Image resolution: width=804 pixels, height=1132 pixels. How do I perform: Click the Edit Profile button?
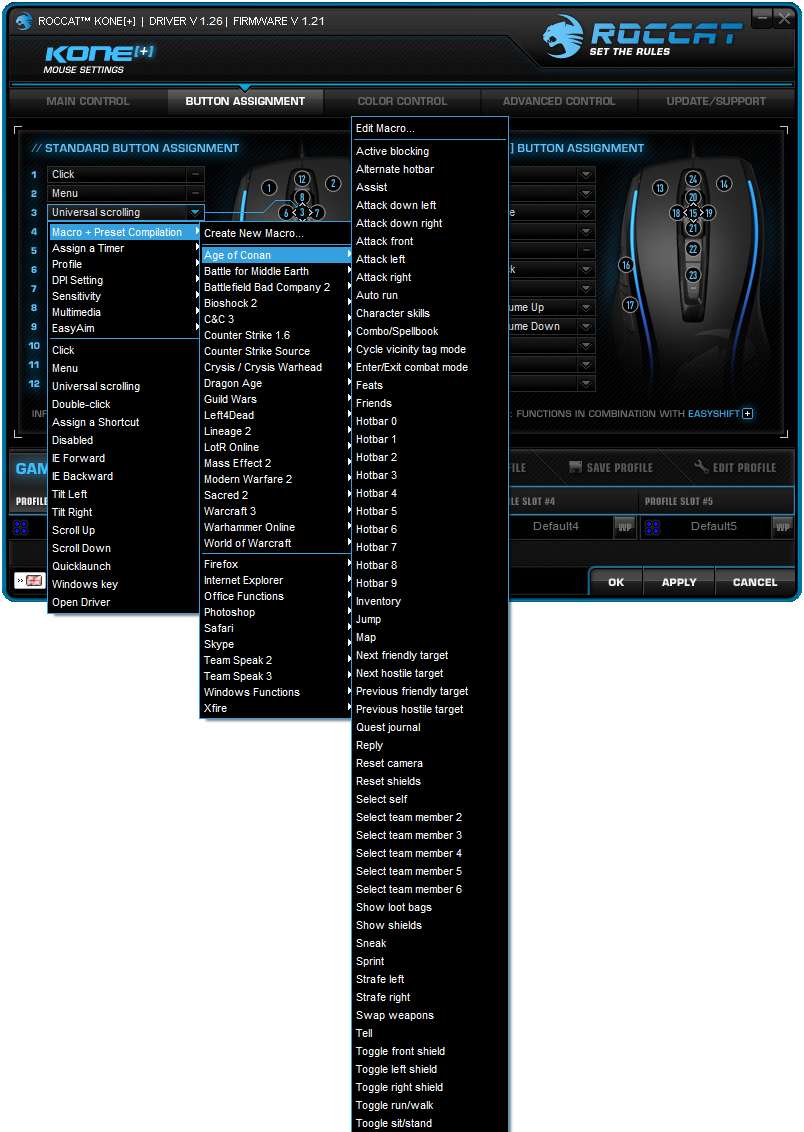tap(735, 468)
